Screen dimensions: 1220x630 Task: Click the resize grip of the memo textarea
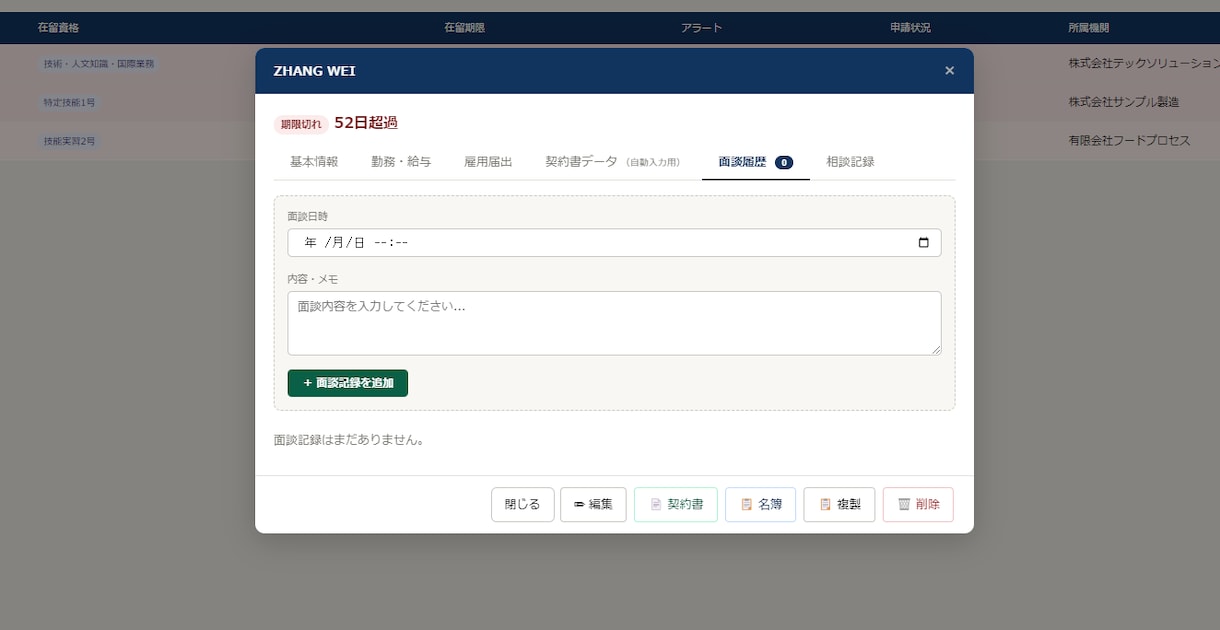coord(936,350)
